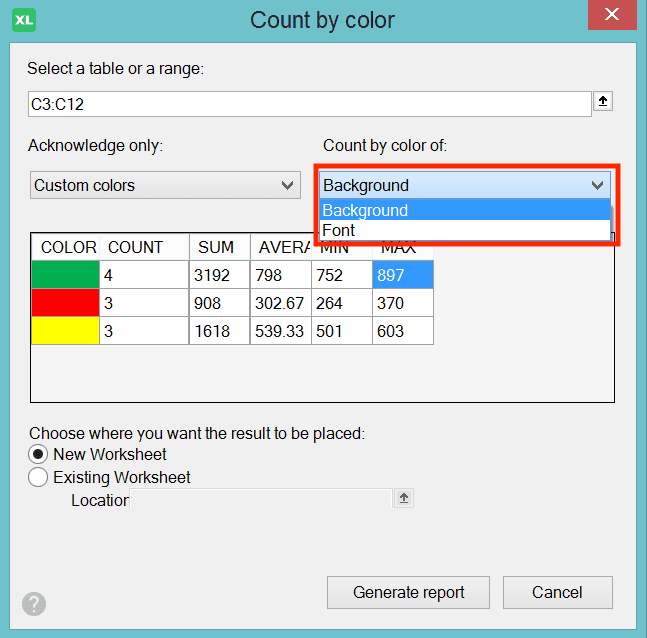Click the COLOR column header
Screen dimensions: 647x638
tap(65, 247)
